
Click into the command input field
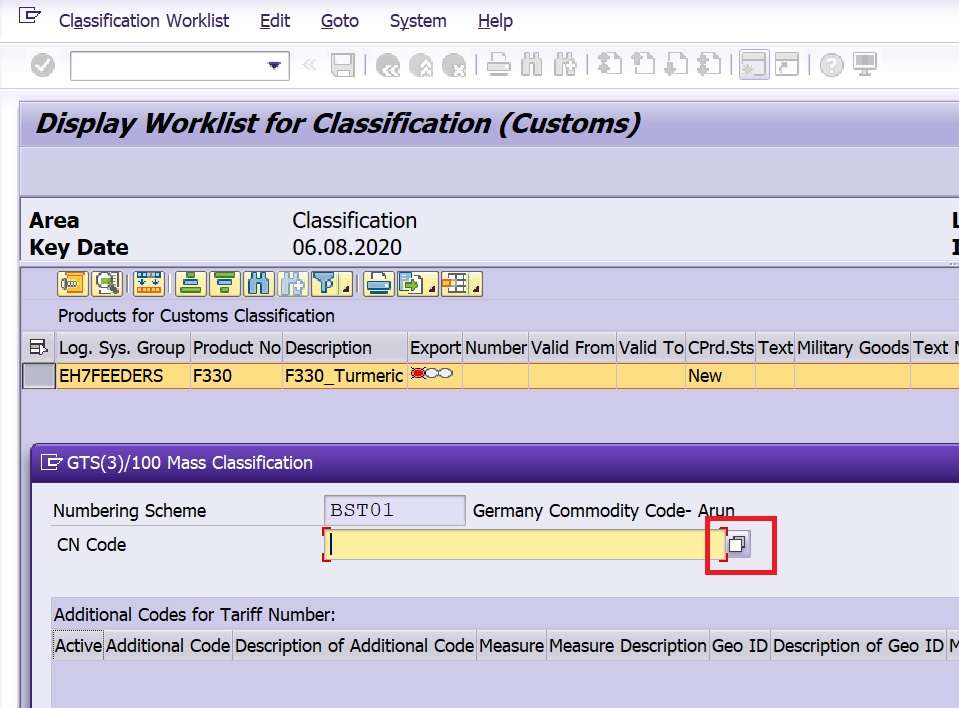(168, 65)
